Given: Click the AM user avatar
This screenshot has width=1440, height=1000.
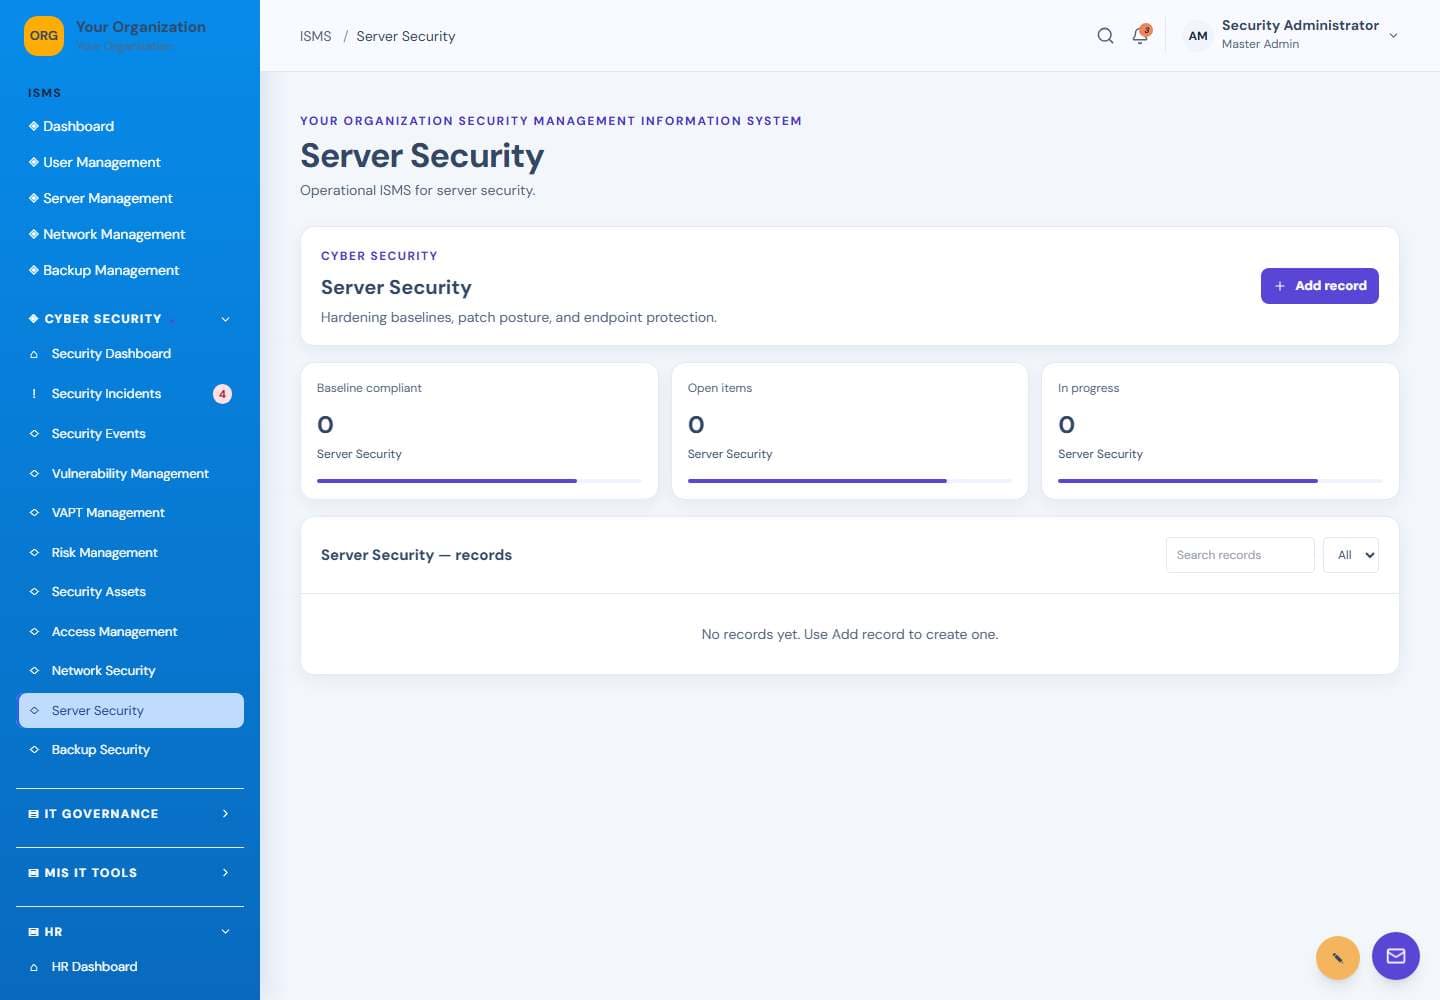Looking at the screenshot, I should 1197,36.
